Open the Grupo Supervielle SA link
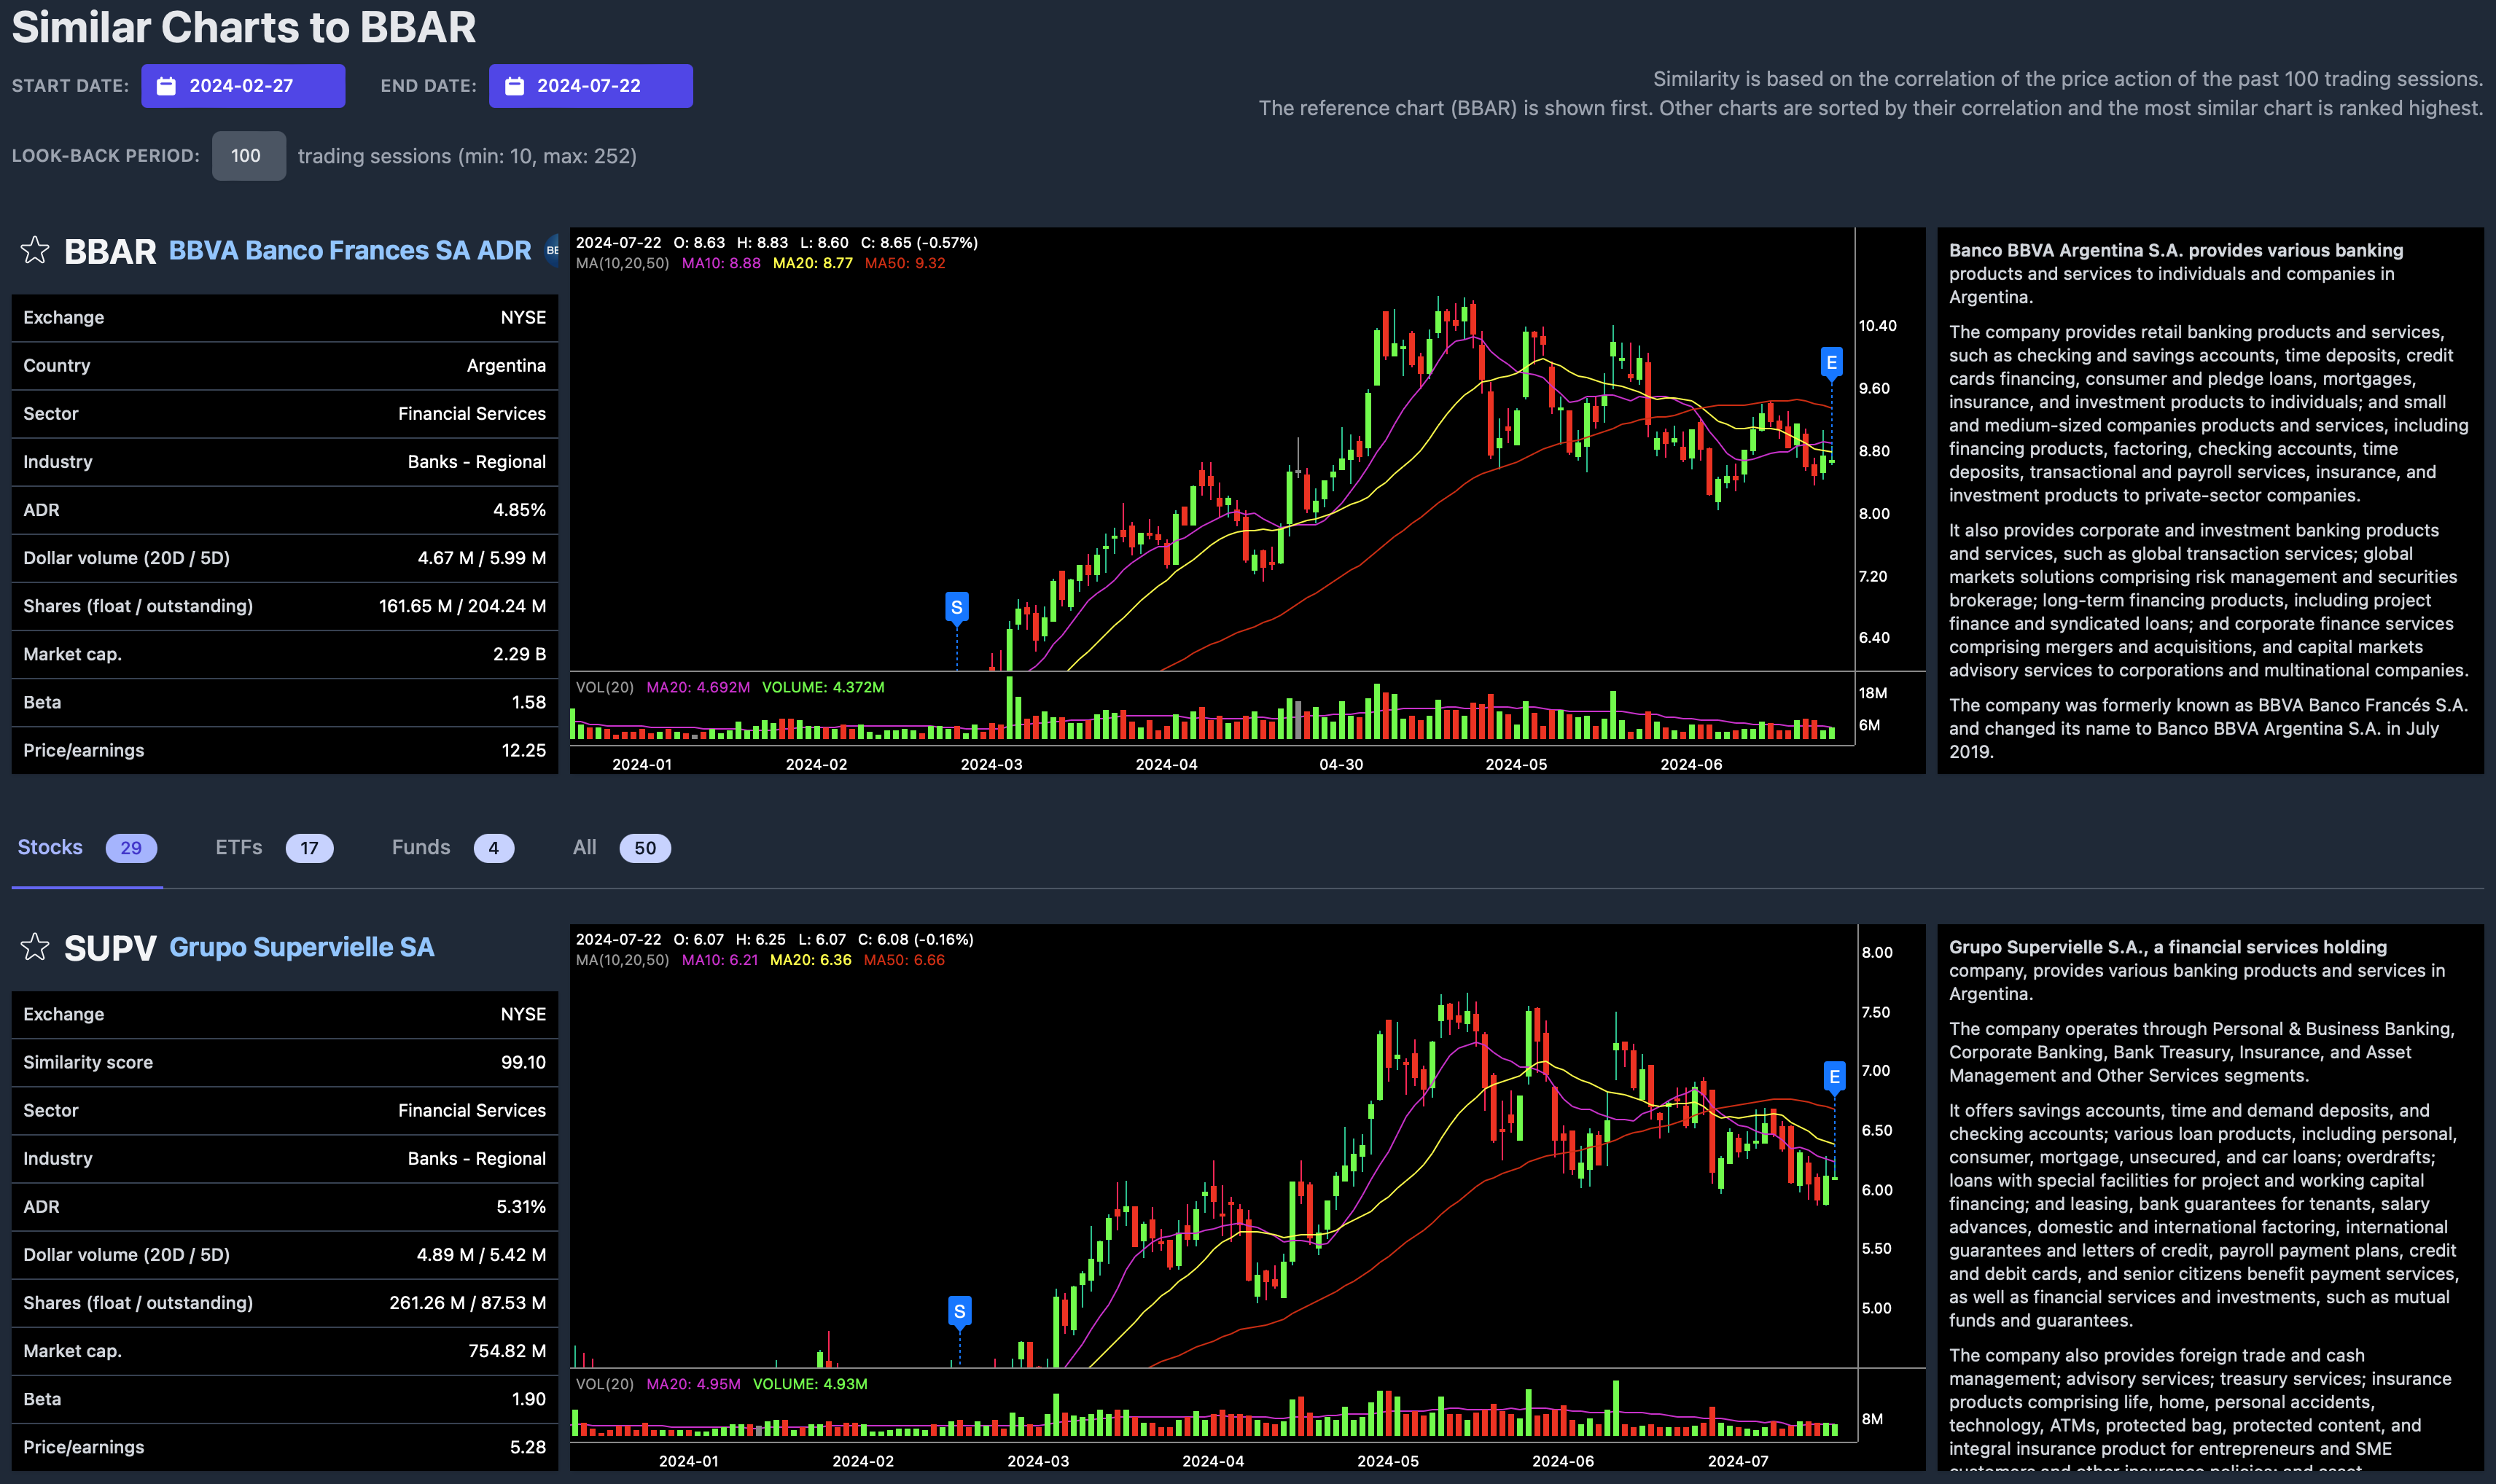The height and width of the screenshot is (1484, 2496). click(x=302, y=947)
